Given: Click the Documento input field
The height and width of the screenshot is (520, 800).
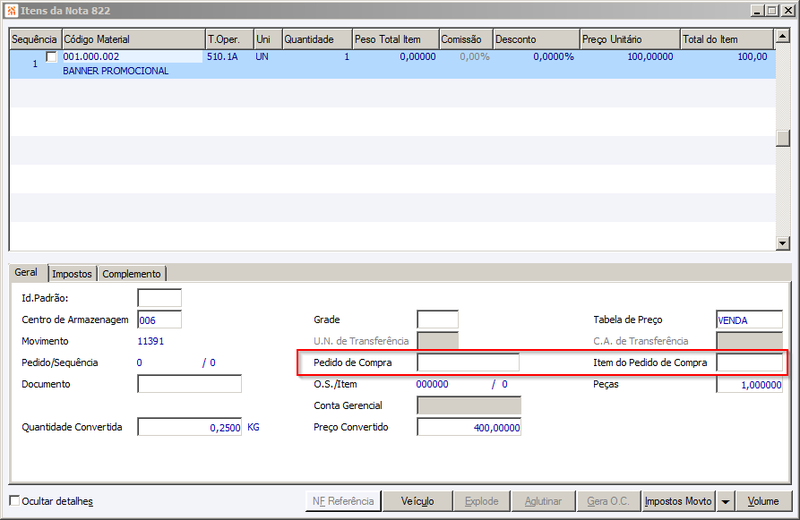Looking at the screenshot, I should 189,384.
